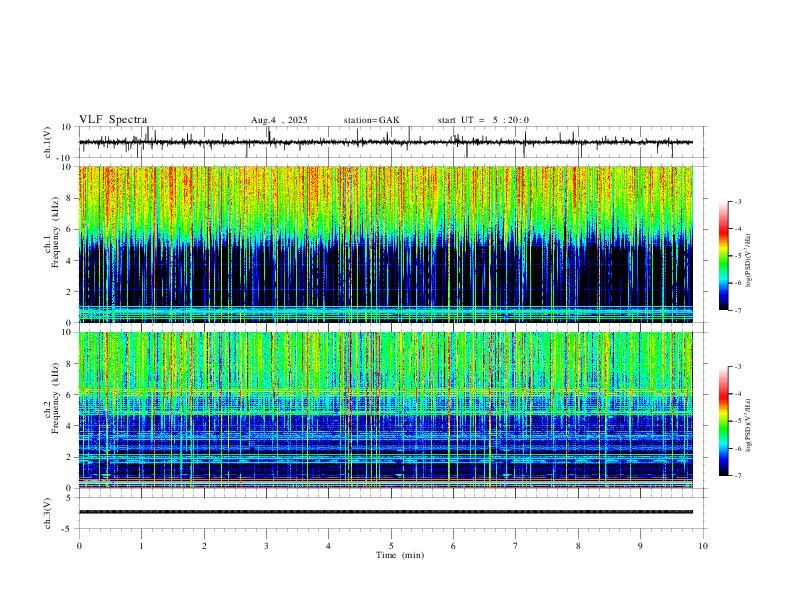Click the "ch.1(V)" waveform axis label
This screenshot has width=792, height=612.
(x=48, y=142)
